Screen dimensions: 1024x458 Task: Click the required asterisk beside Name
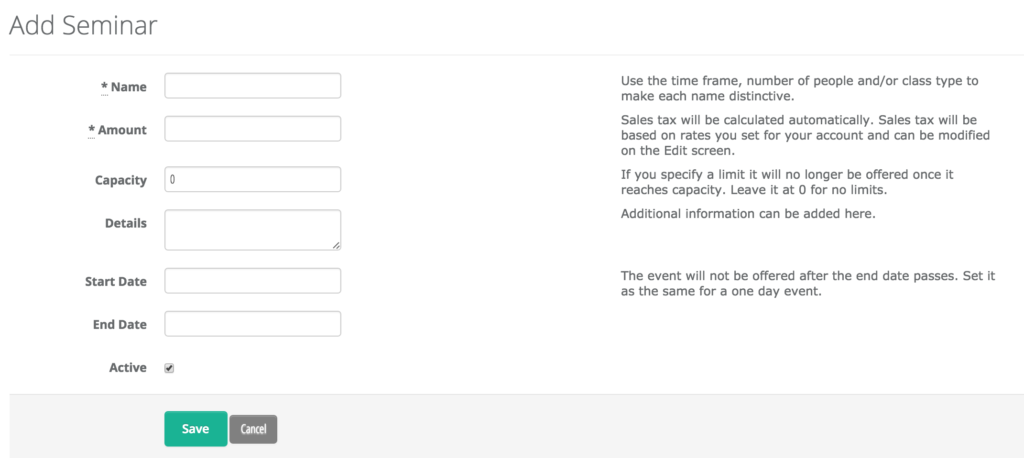104,87
